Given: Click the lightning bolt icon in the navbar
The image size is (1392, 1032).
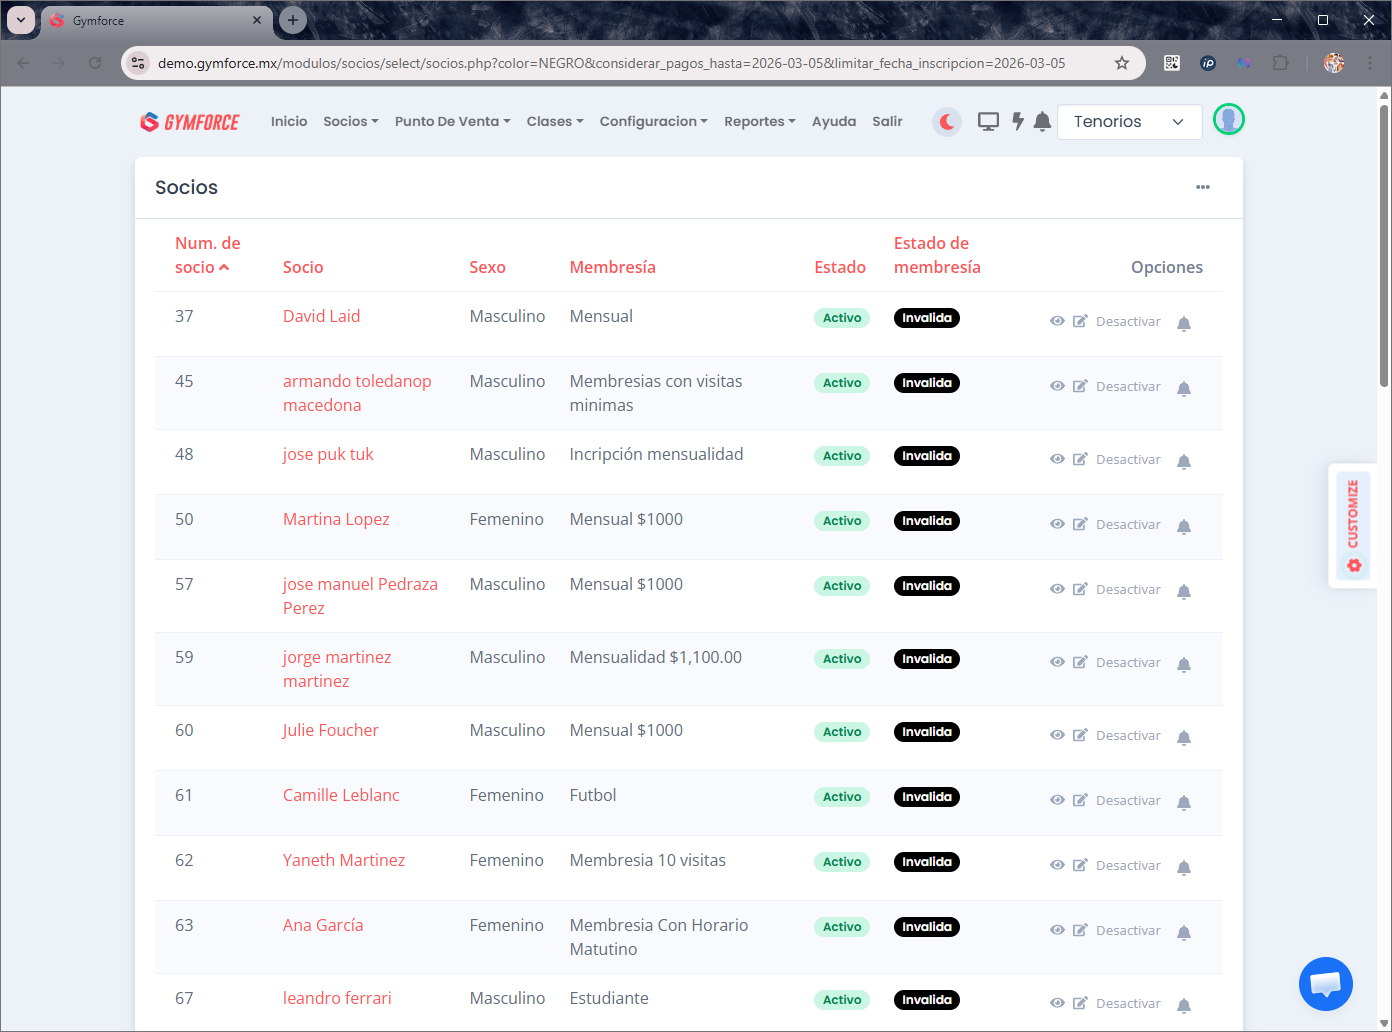Looking at the screenshot, I should 1017,122.
